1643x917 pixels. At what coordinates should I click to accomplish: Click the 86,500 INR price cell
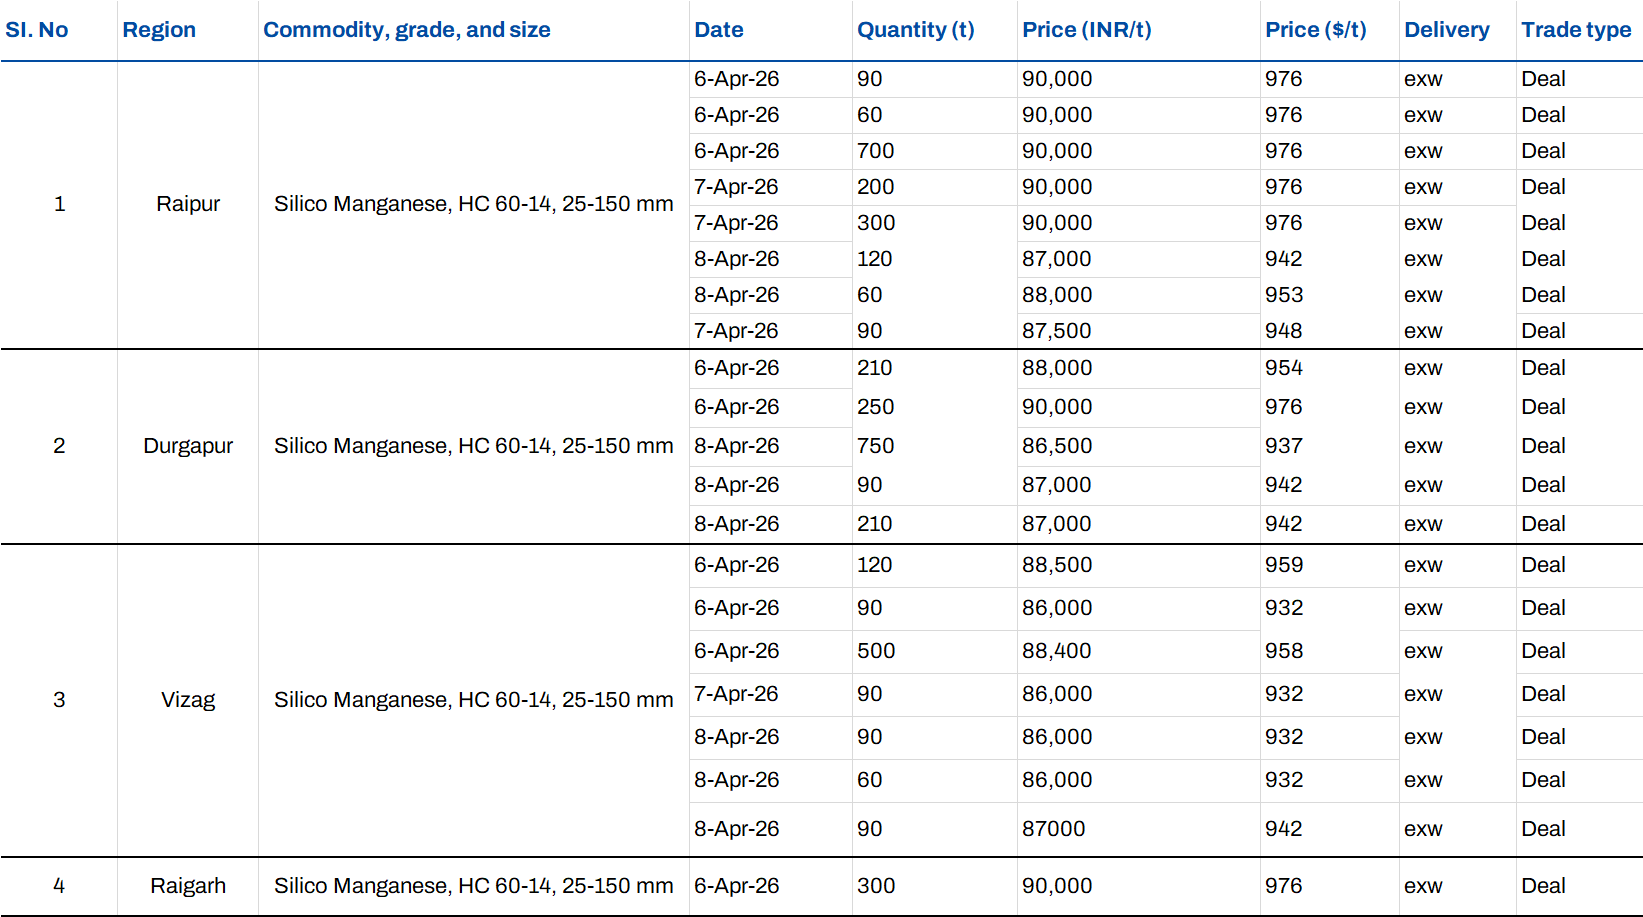(x=1056, y=446)
